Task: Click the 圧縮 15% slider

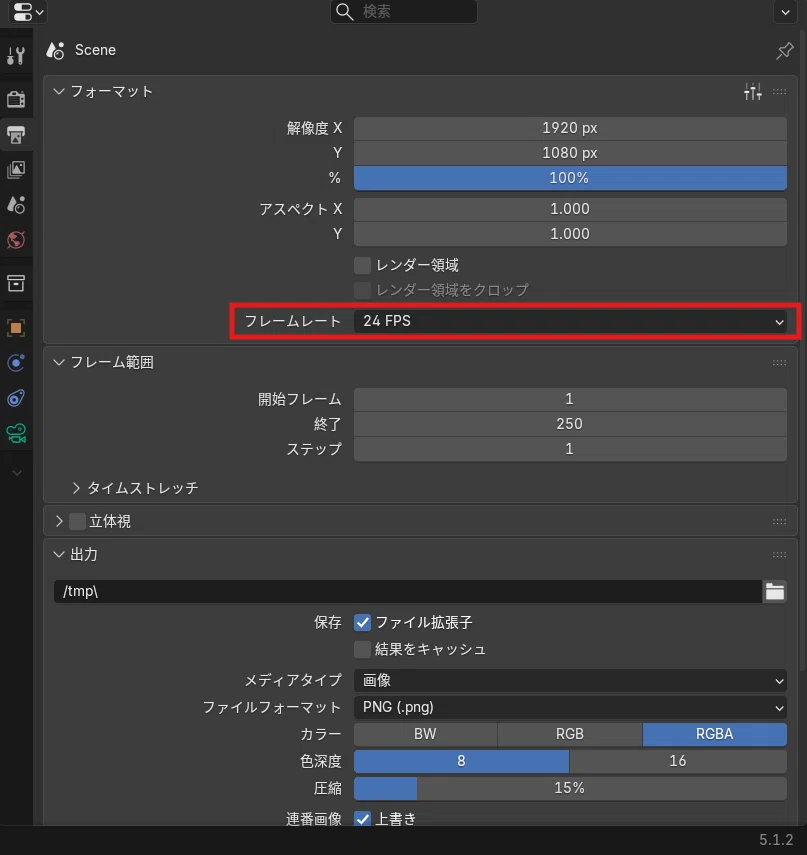Action: coord(570,788)
